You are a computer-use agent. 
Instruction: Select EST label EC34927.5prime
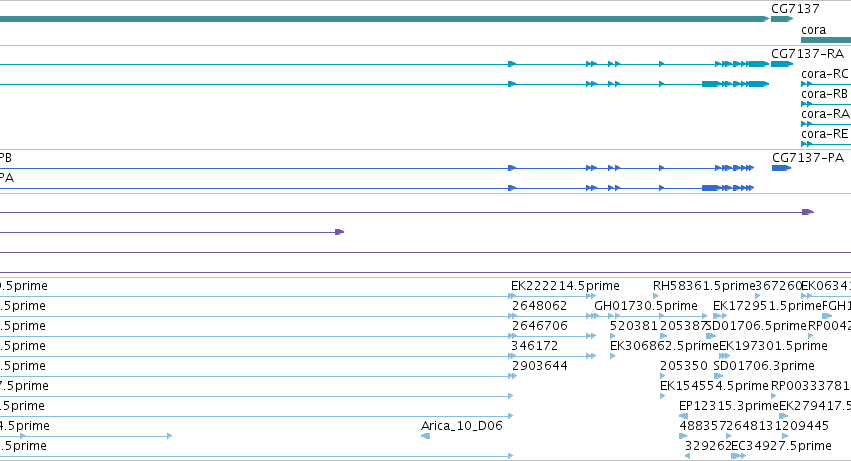click(x=782, y=447)
